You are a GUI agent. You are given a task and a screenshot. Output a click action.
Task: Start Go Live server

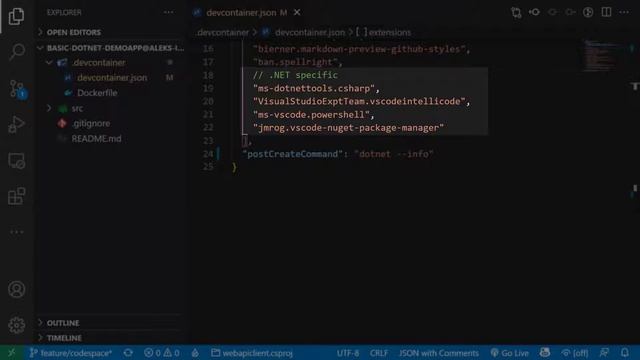pyautogui.click(x=509, y=353)
